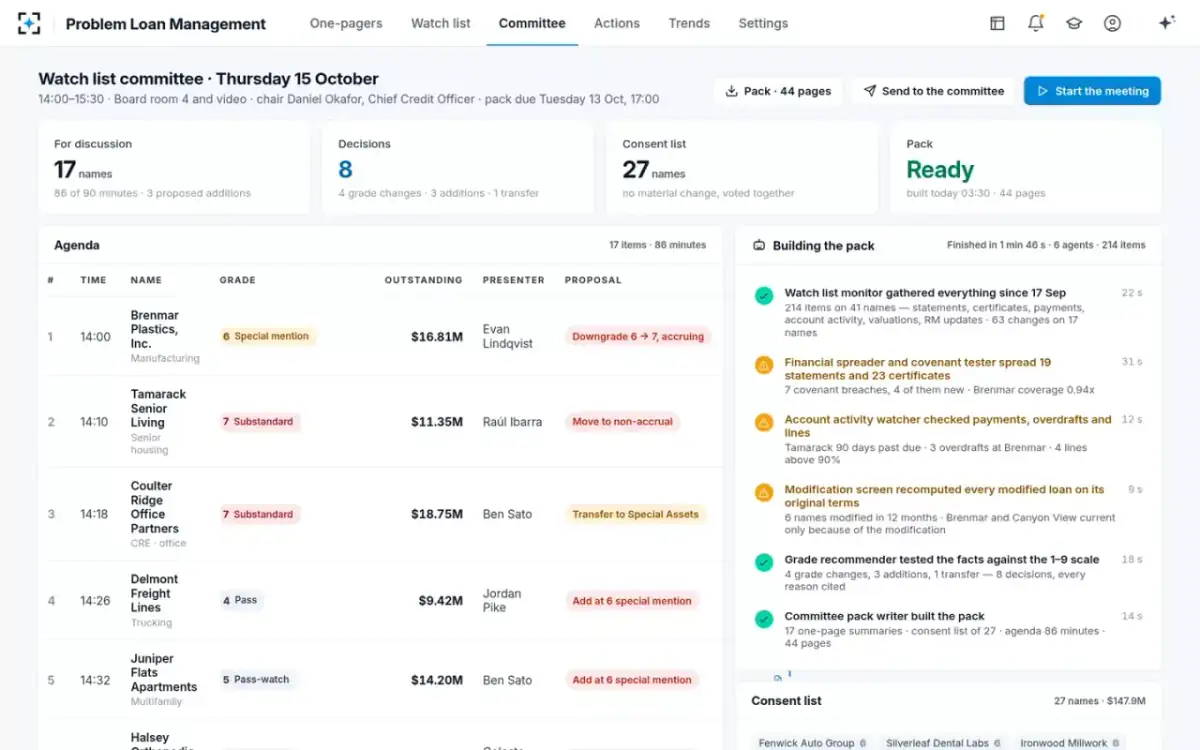Click the $14.20M outstanding amount
The height and width of the screenshot is (750, 1200).
437,680
